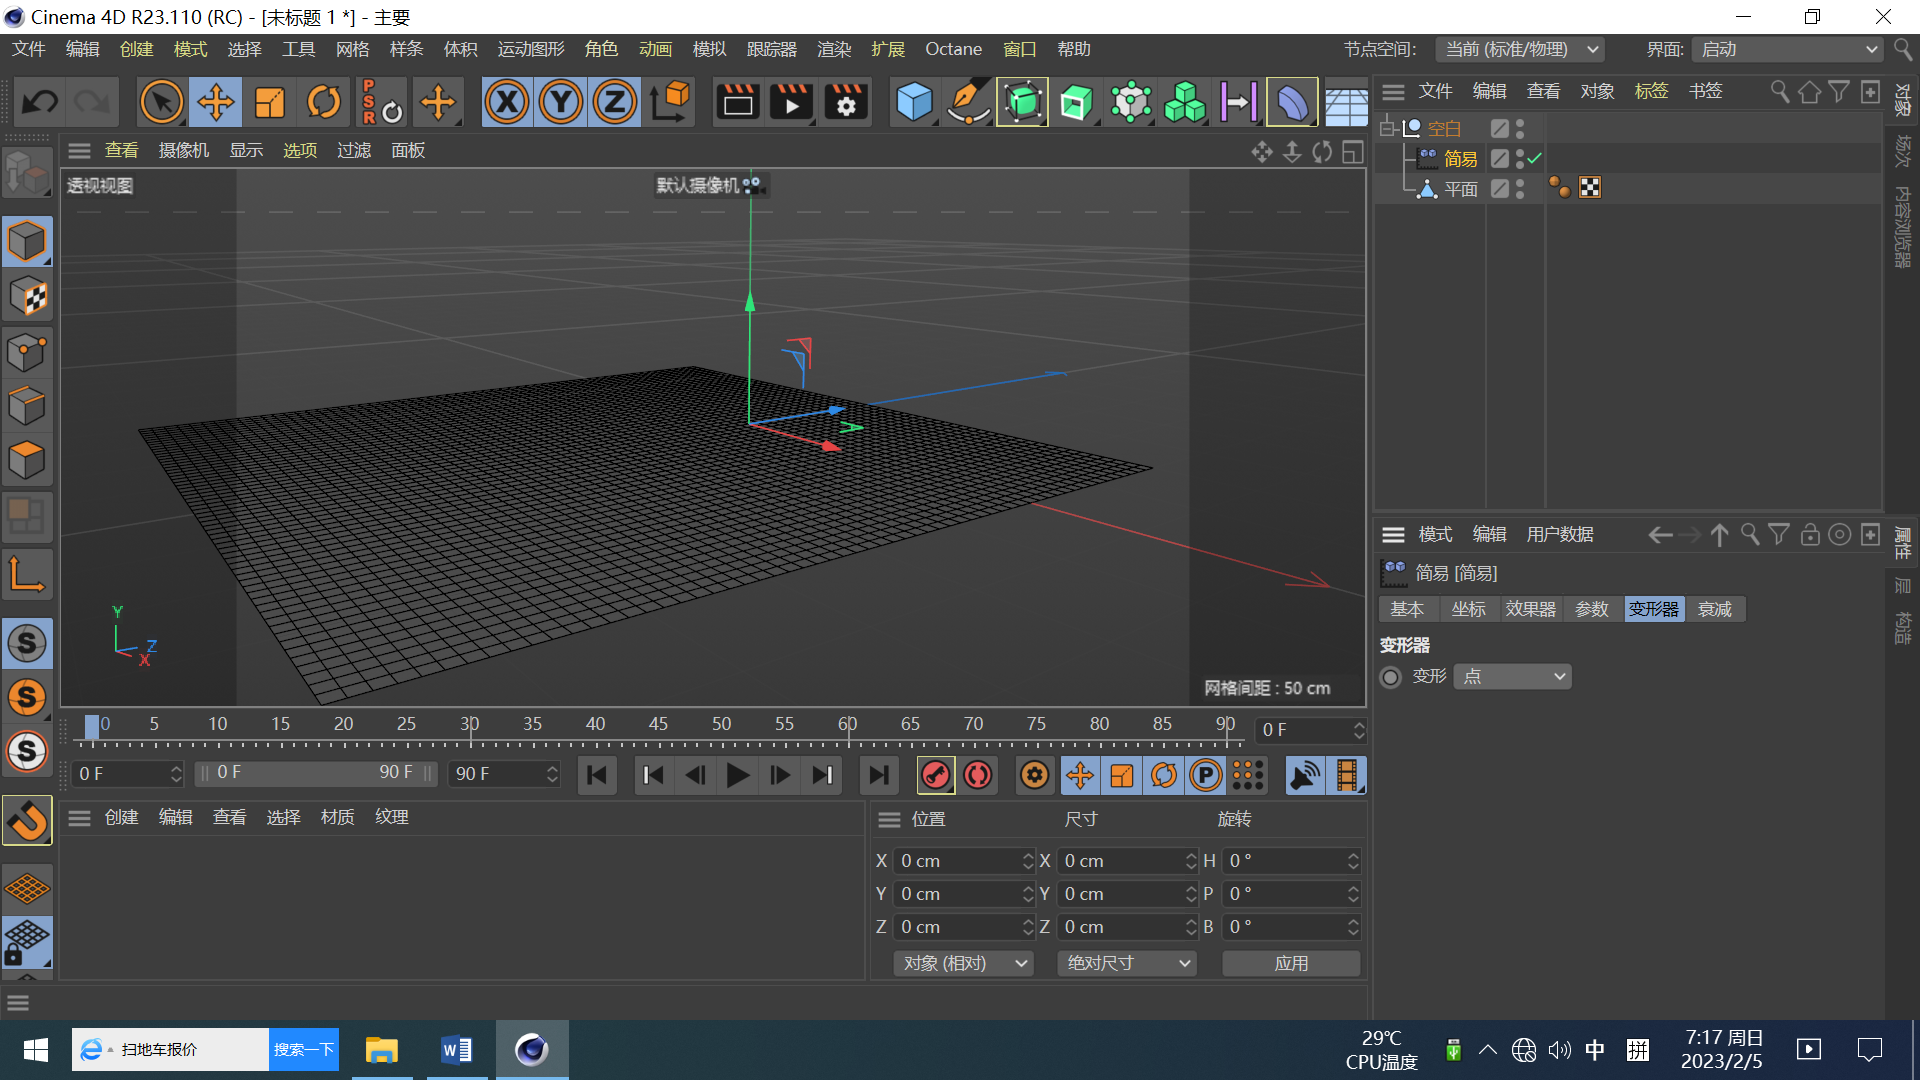
Task: Open the 编辑 menu in menu bar
Action: (x=82, y=49)
